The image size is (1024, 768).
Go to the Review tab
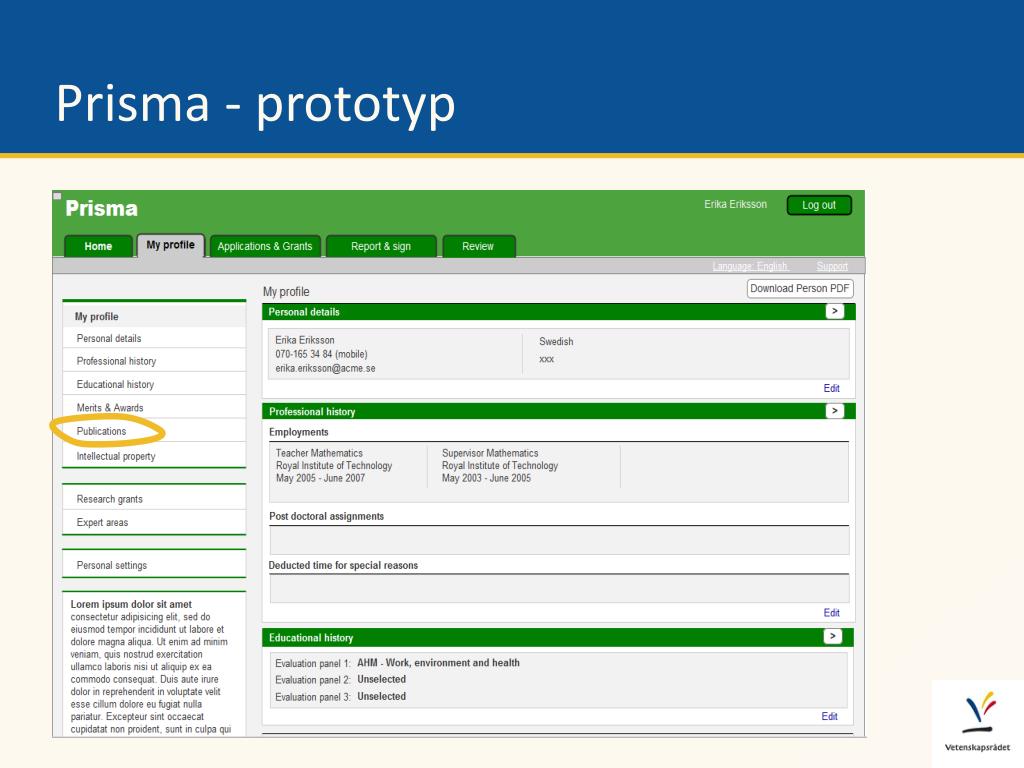coord(478,246)
